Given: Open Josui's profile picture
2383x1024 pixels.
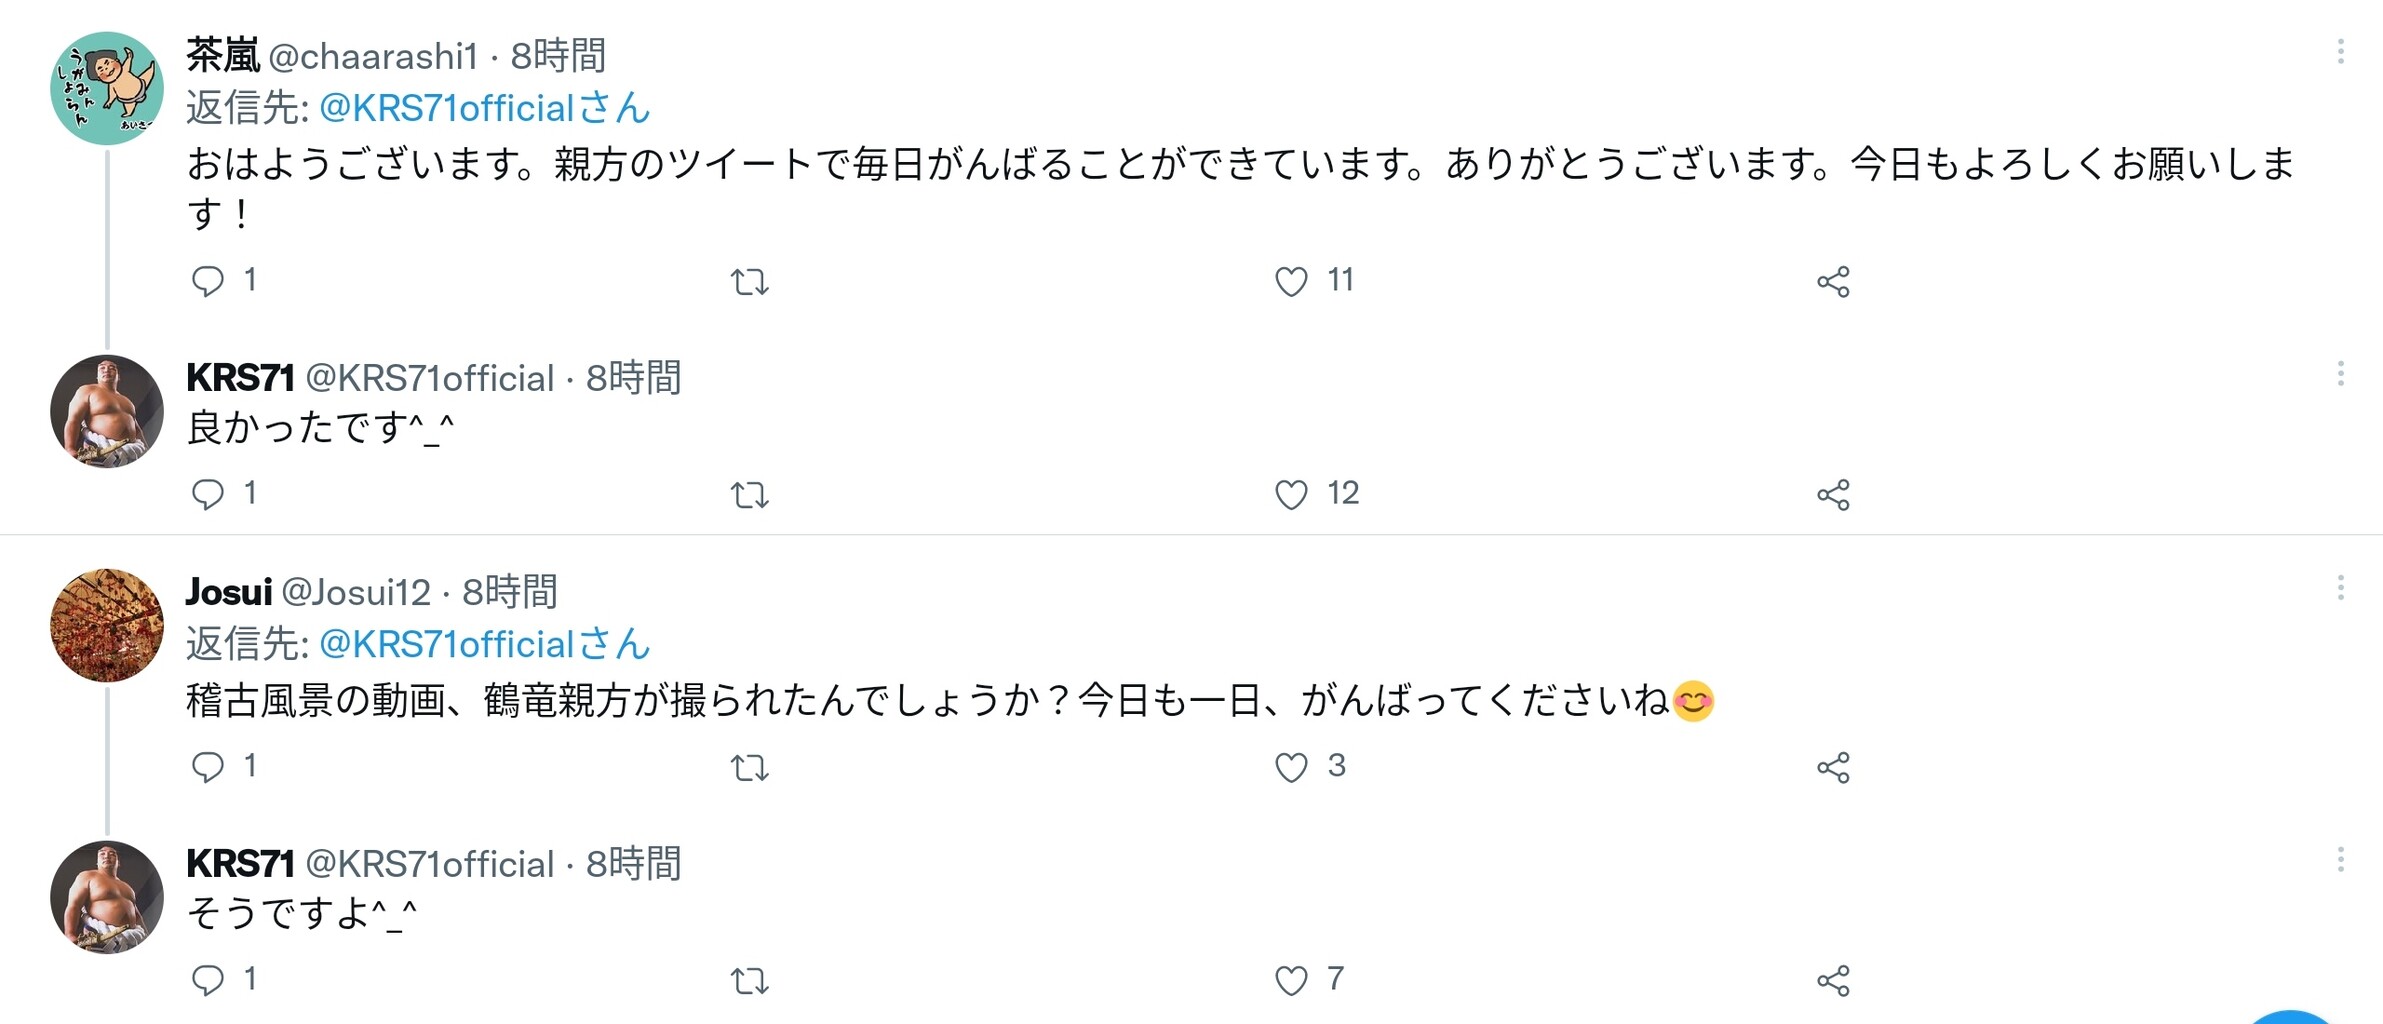Looking at the screenshot, I should coord(107,625).
